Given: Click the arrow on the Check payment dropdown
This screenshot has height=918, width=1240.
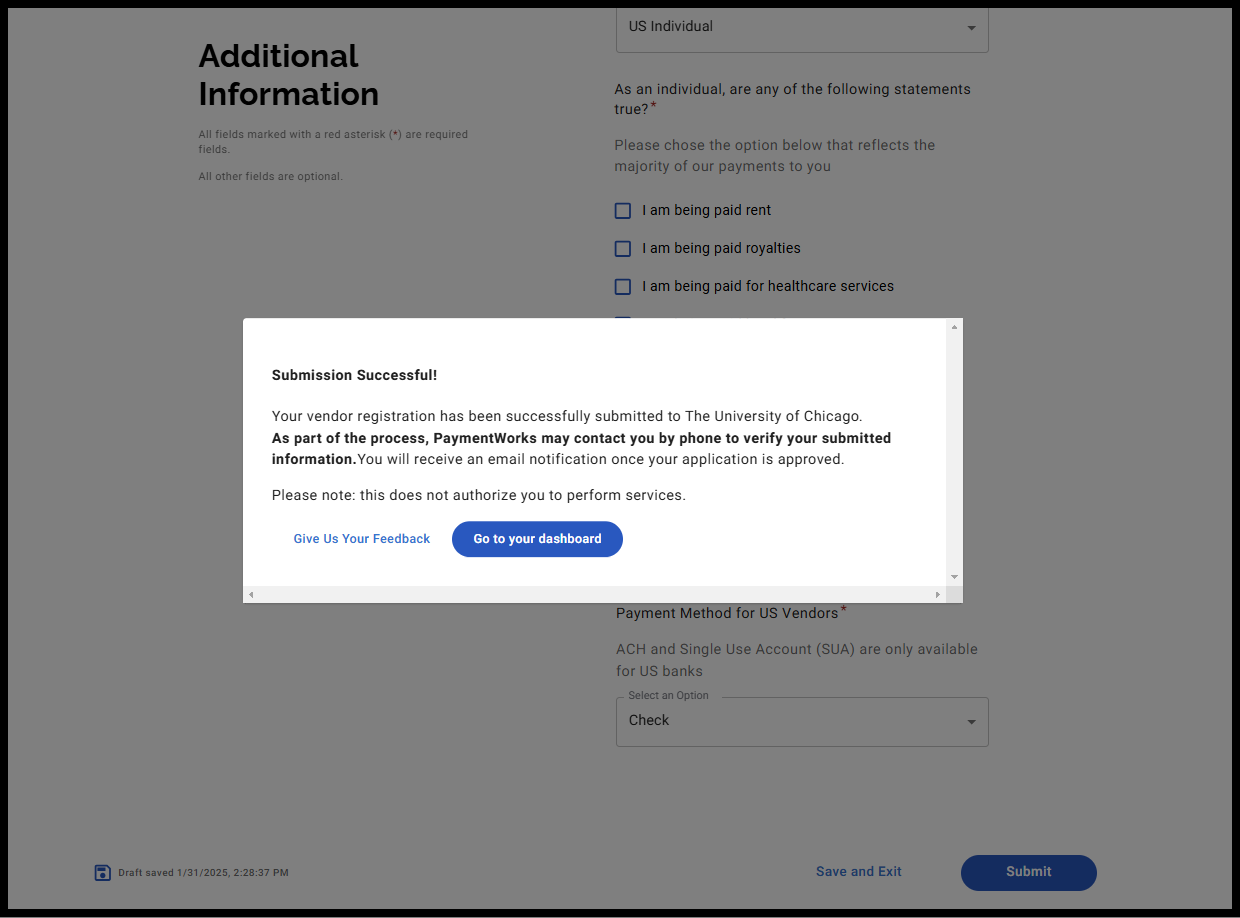Looking at the screenshot, I should click(x=971, y=722).
